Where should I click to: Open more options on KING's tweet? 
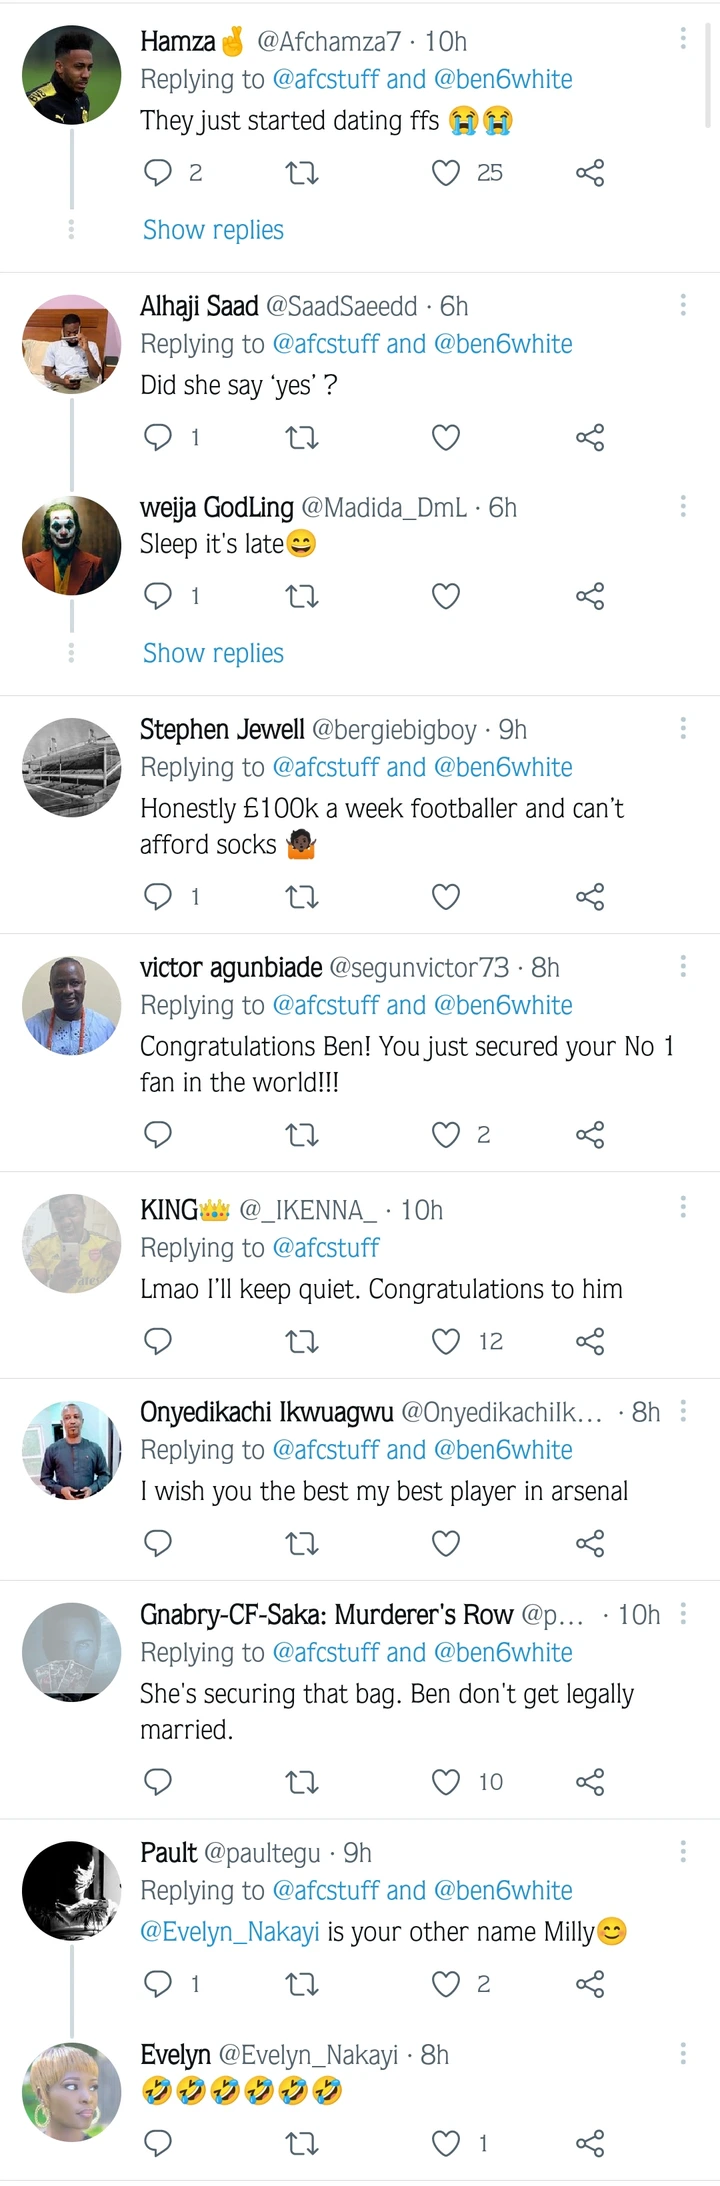pyautogui.click(x=683, y=1207)
